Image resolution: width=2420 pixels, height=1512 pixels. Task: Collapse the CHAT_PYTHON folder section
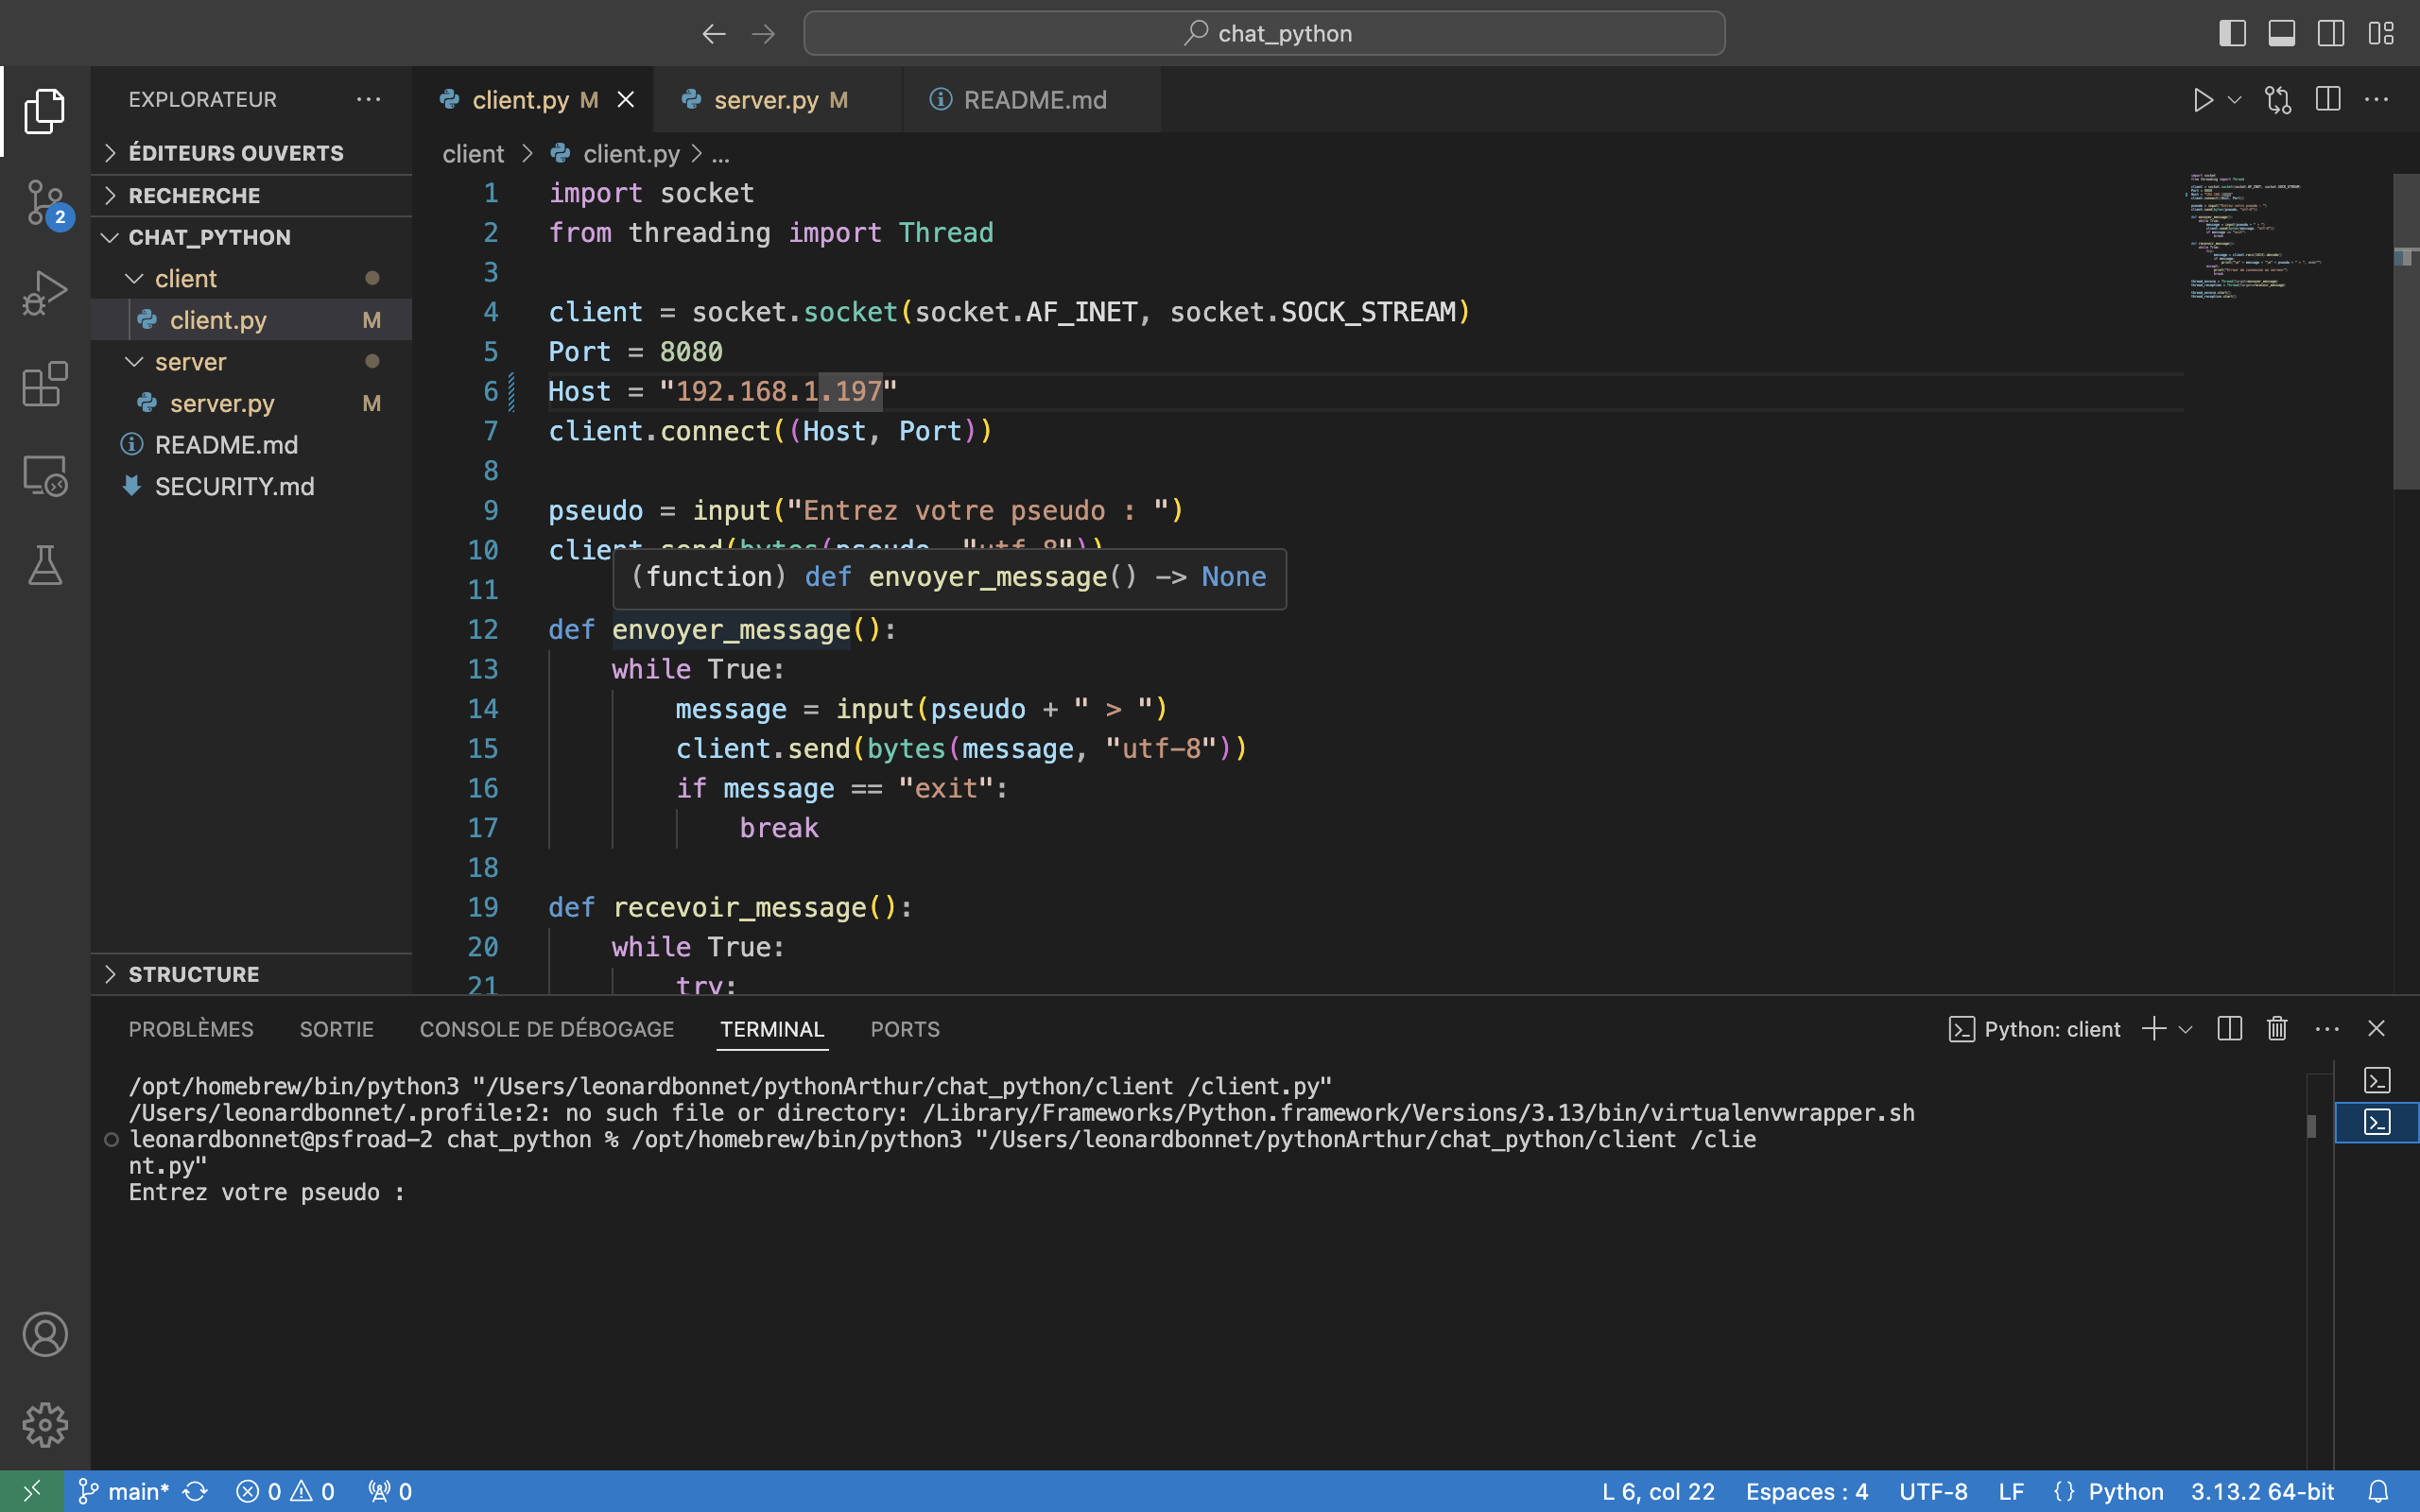coord(251,238)
